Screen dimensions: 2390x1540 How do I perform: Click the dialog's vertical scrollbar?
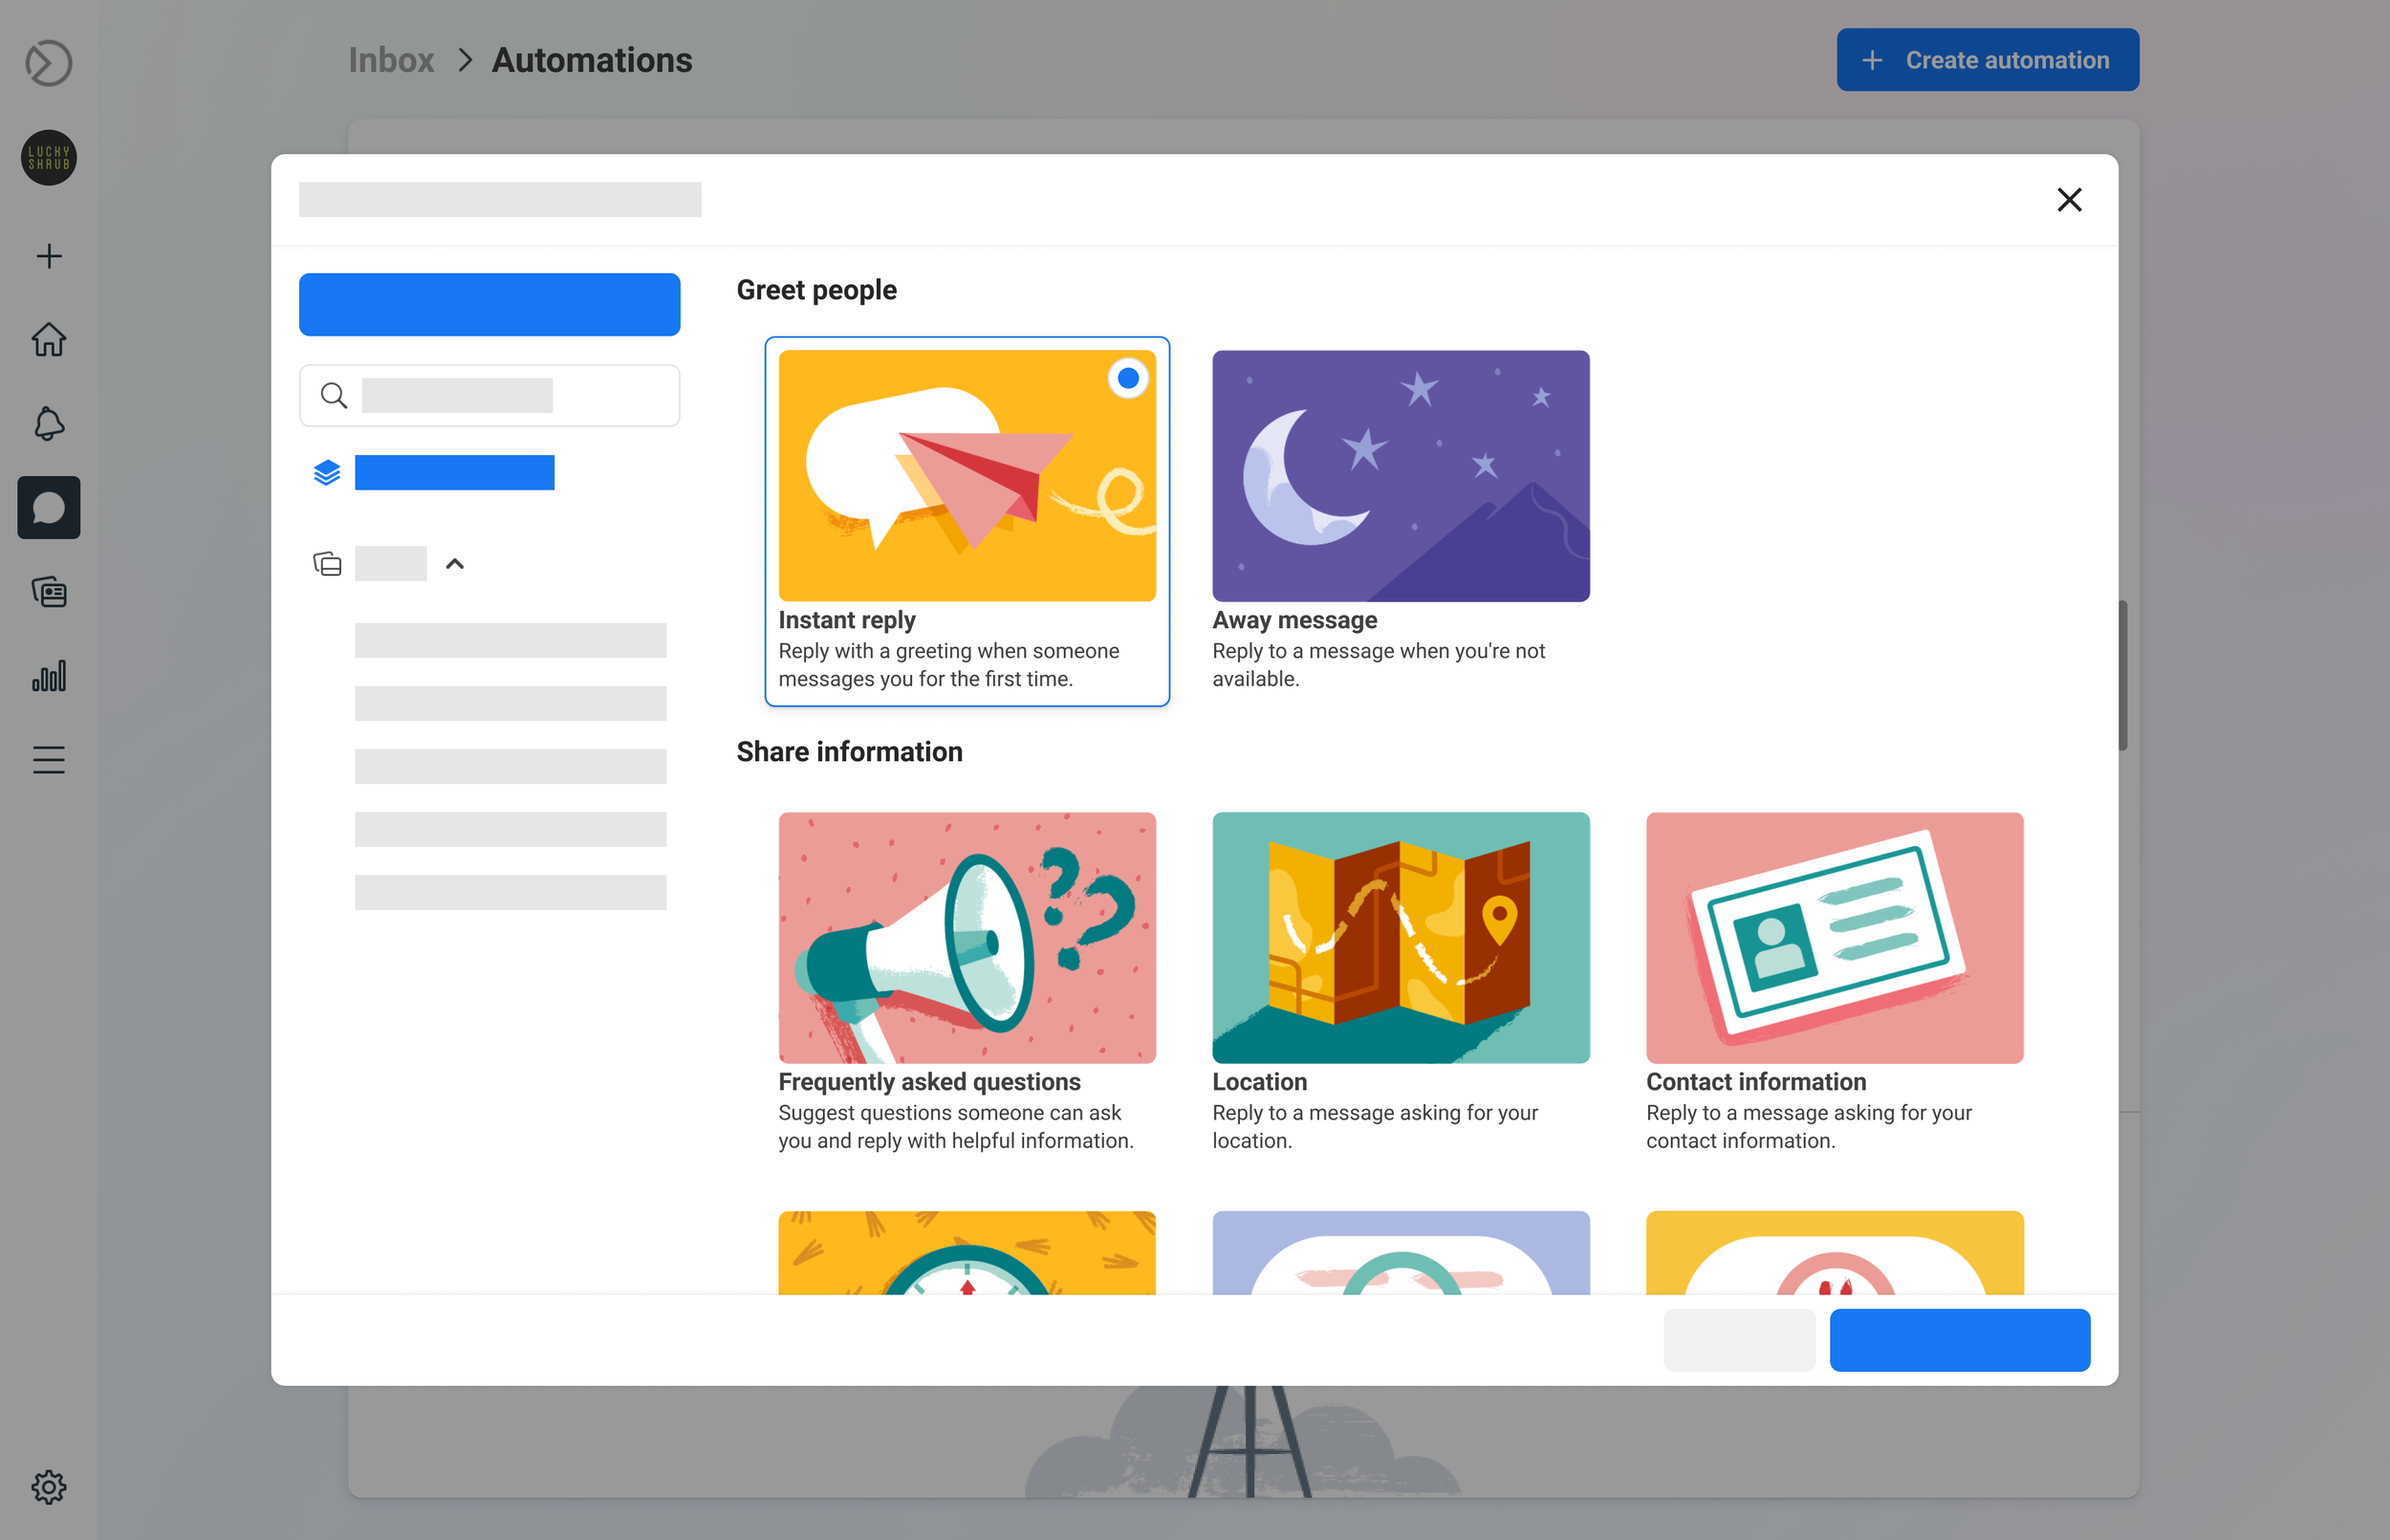2121,675
